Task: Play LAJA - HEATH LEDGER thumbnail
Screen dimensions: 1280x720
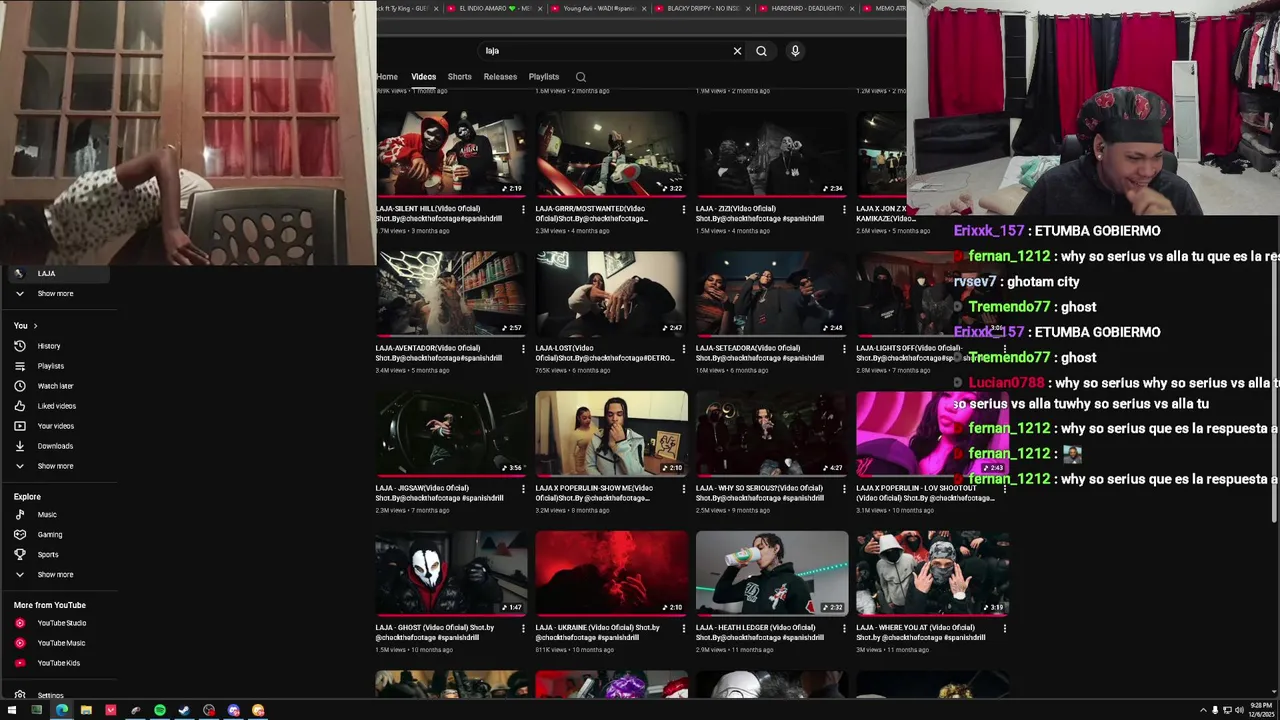Action: [772, 573]
